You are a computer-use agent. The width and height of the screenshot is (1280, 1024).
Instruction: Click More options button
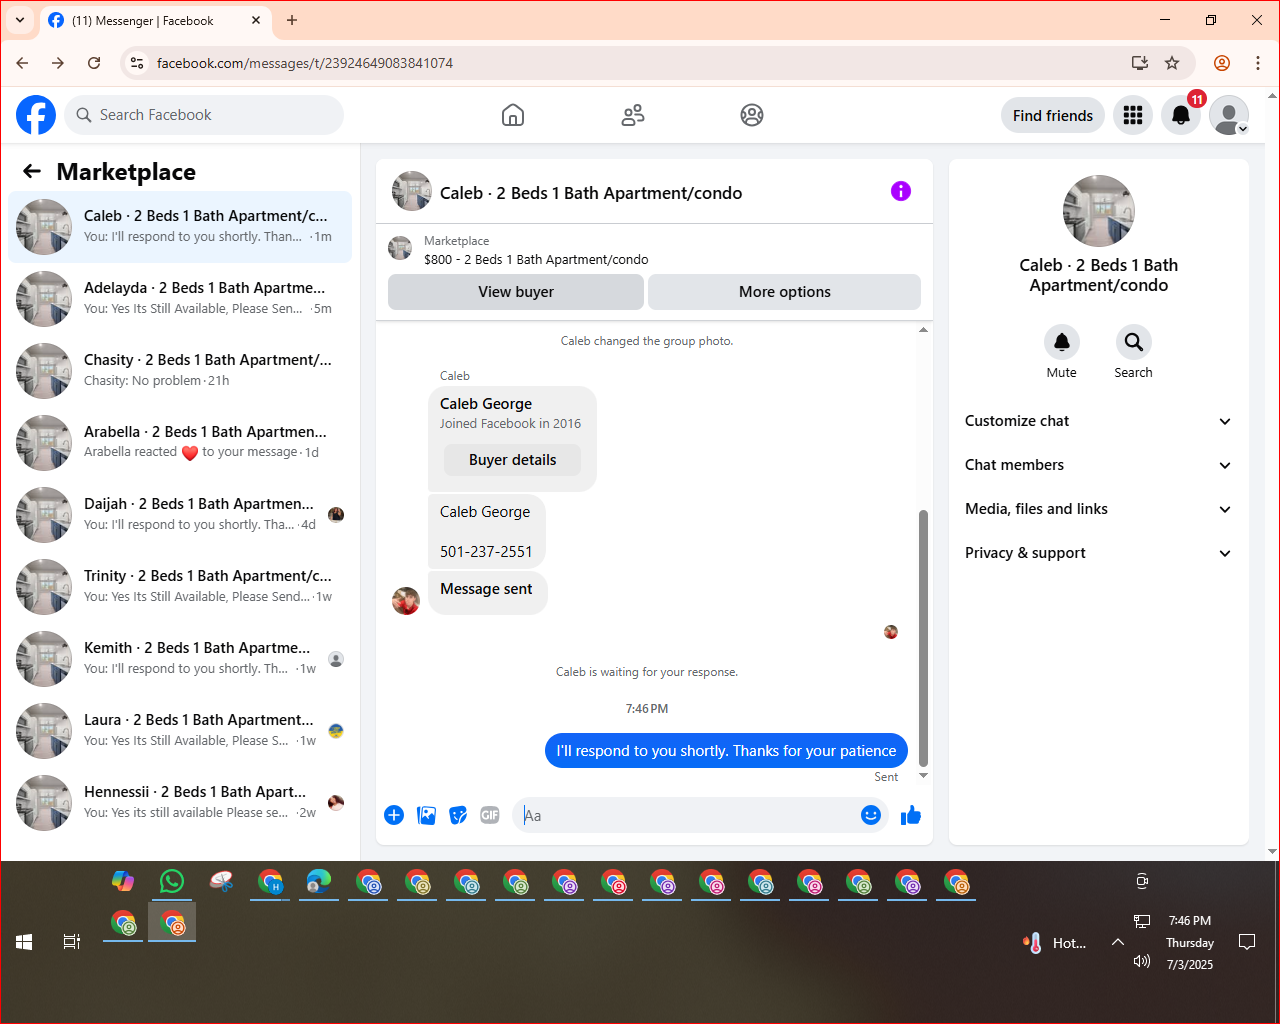785,292
